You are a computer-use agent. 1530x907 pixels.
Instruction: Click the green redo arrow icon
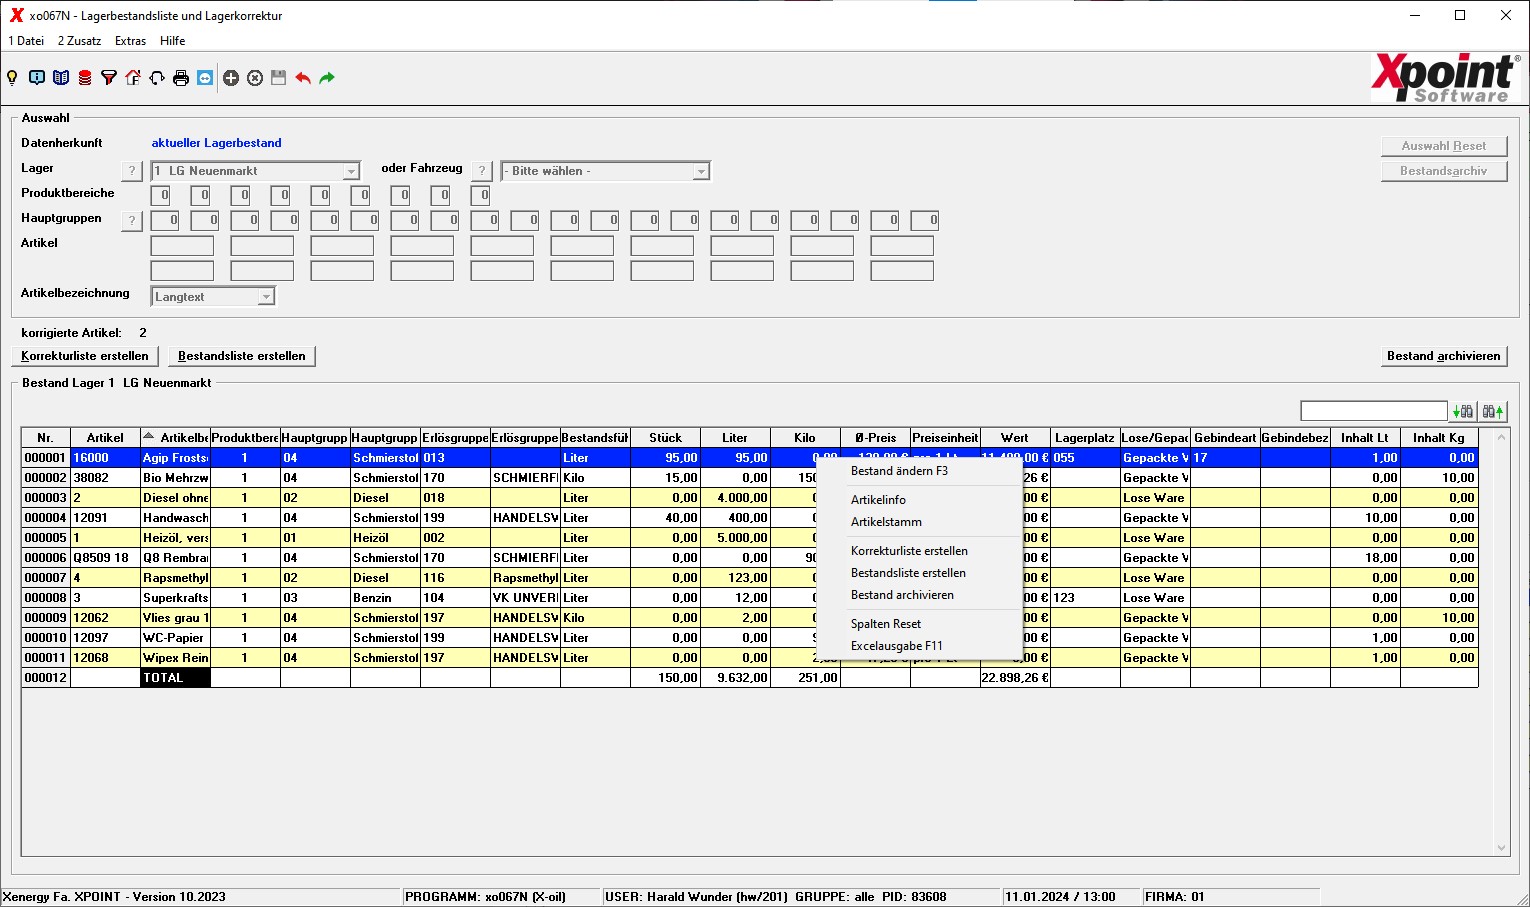click(327, 78)
